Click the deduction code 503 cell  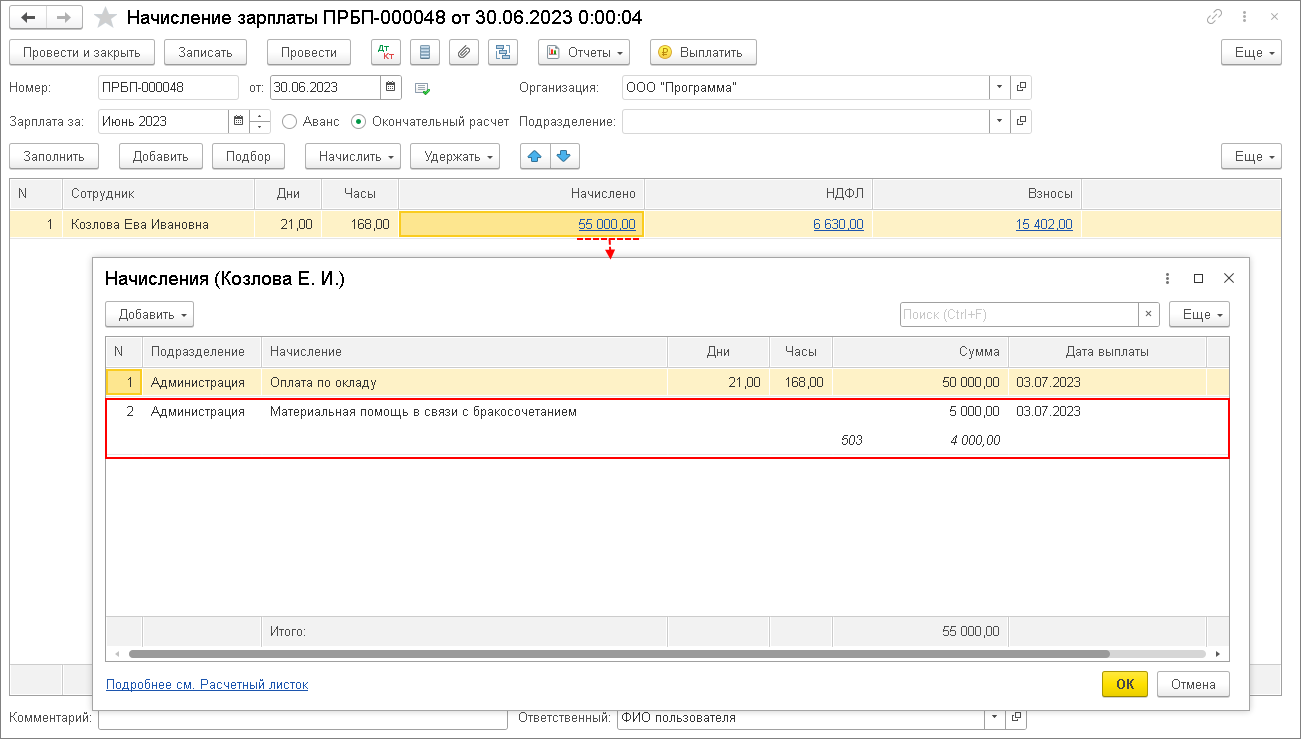[x=851, y=440]
